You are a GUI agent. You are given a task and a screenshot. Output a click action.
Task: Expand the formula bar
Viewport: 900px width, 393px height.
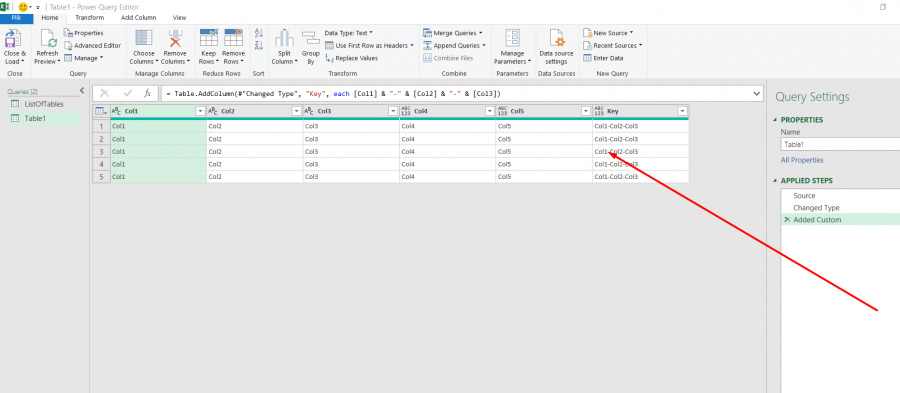tap(756, 93)
